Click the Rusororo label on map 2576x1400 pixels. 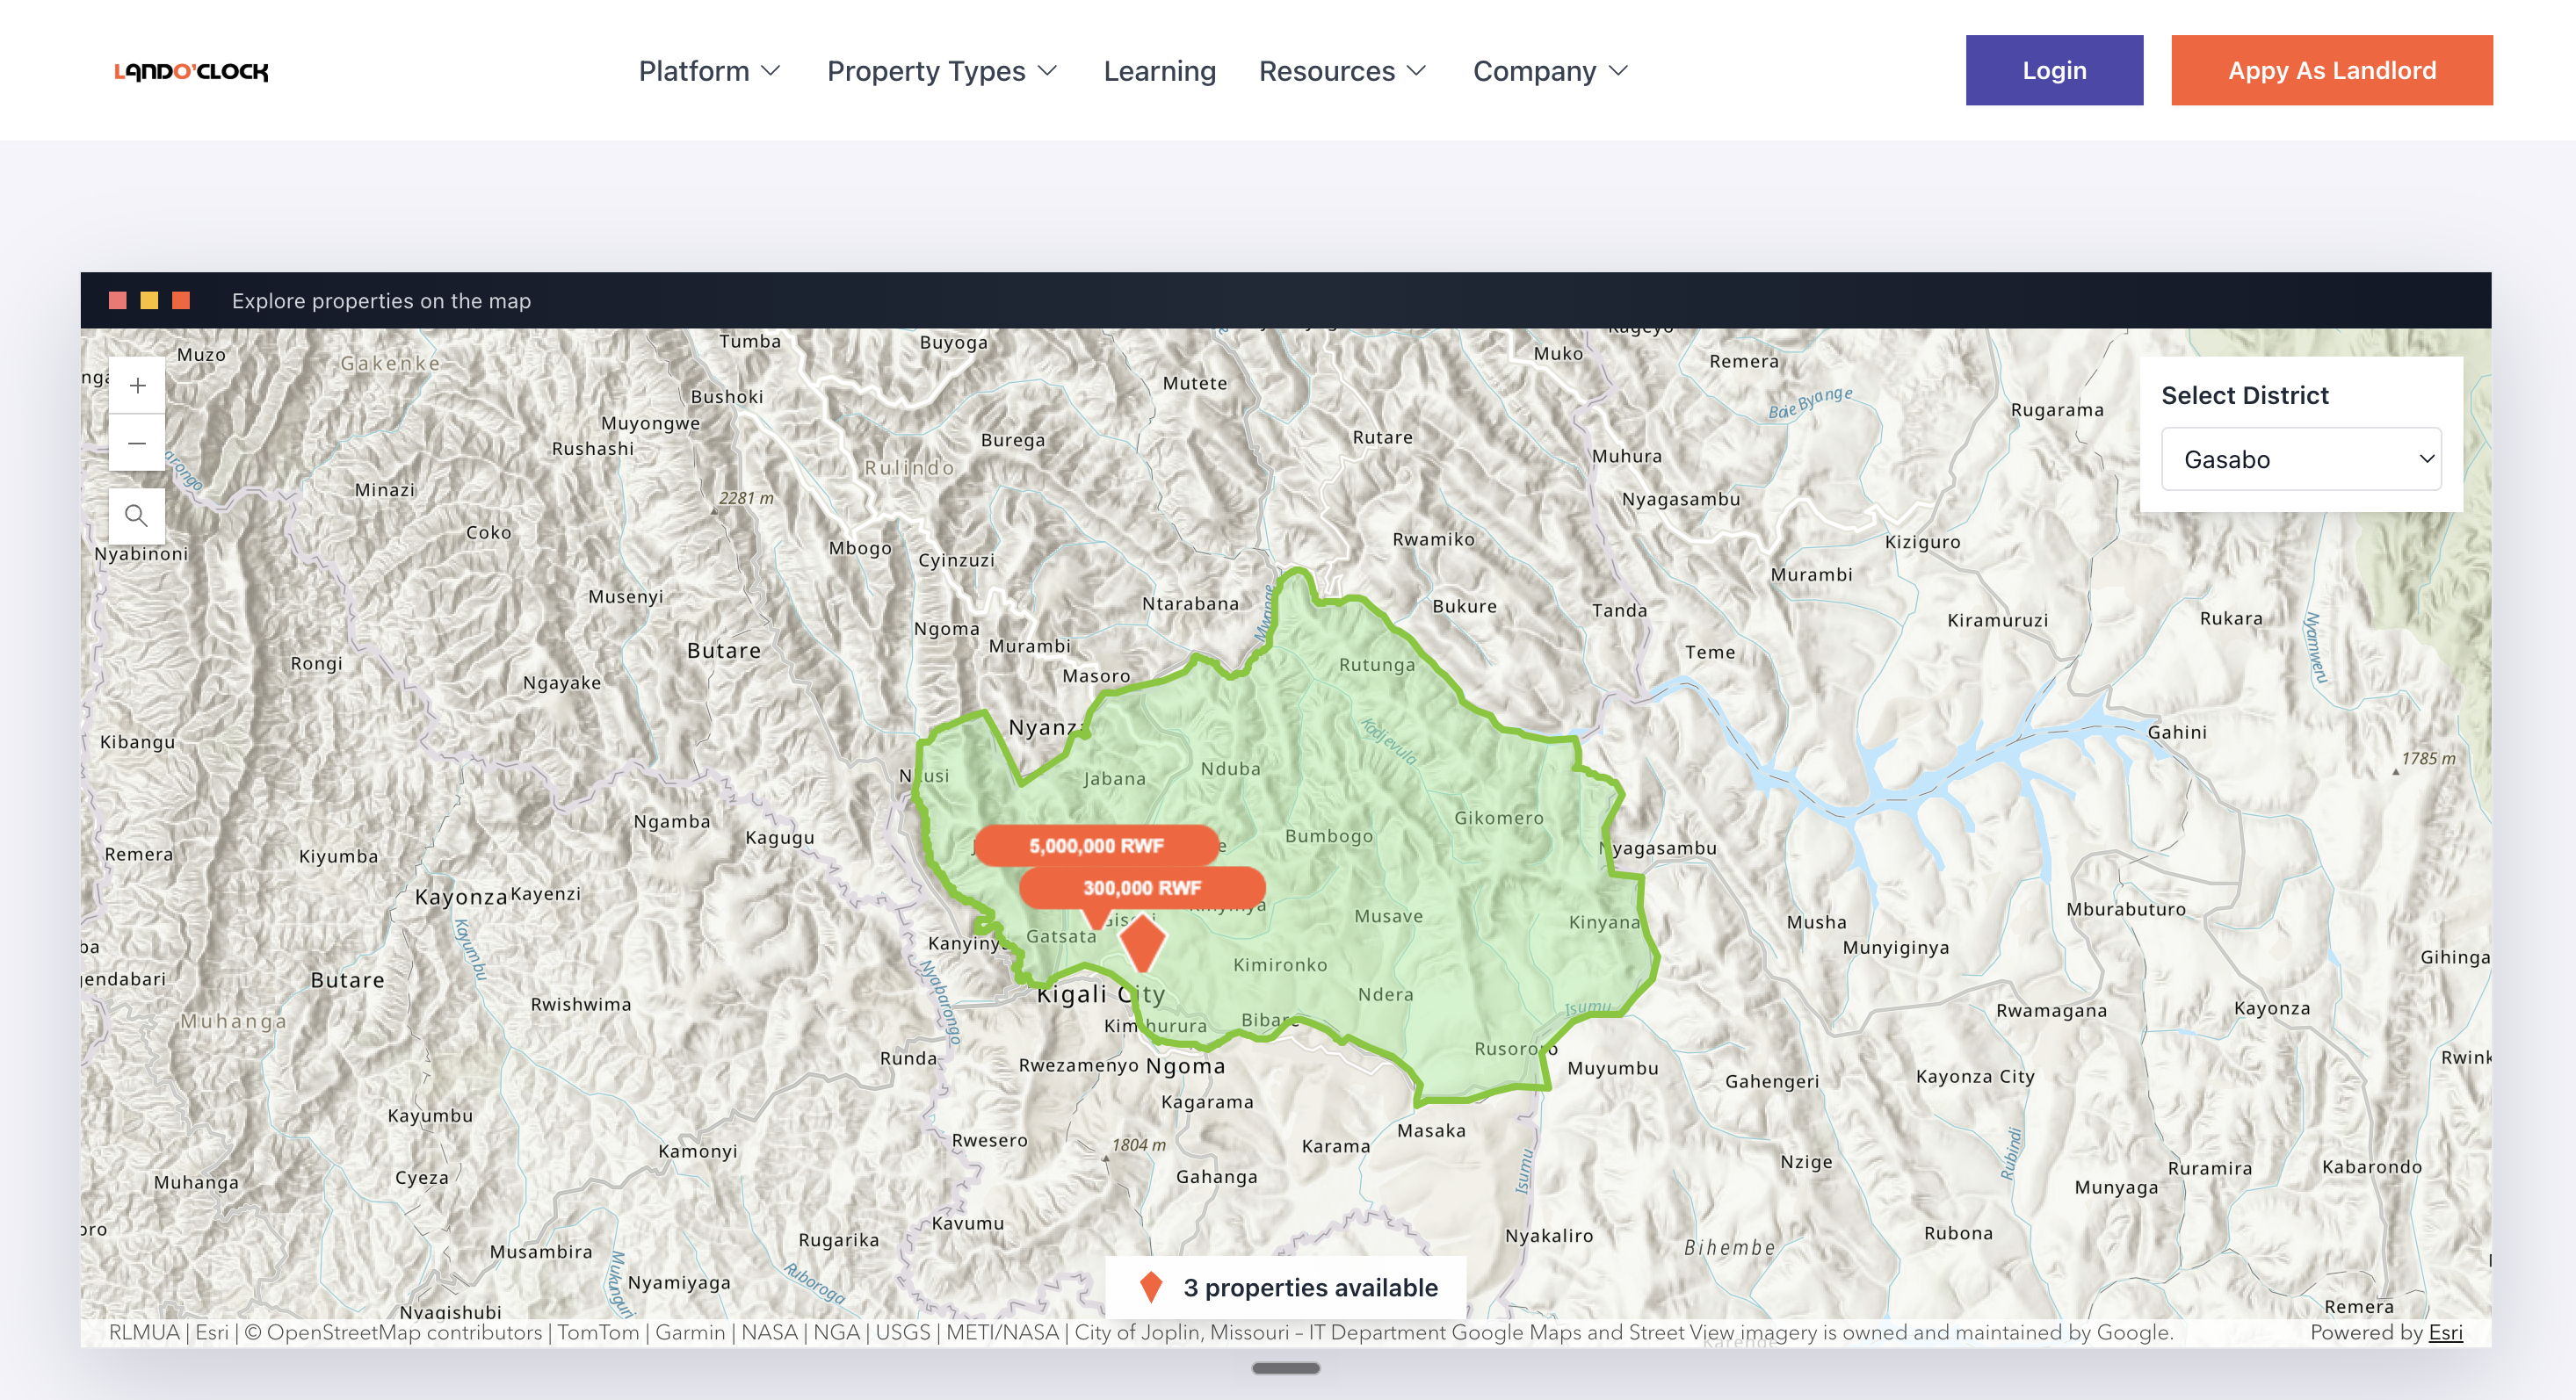tap(1515, 1049)
